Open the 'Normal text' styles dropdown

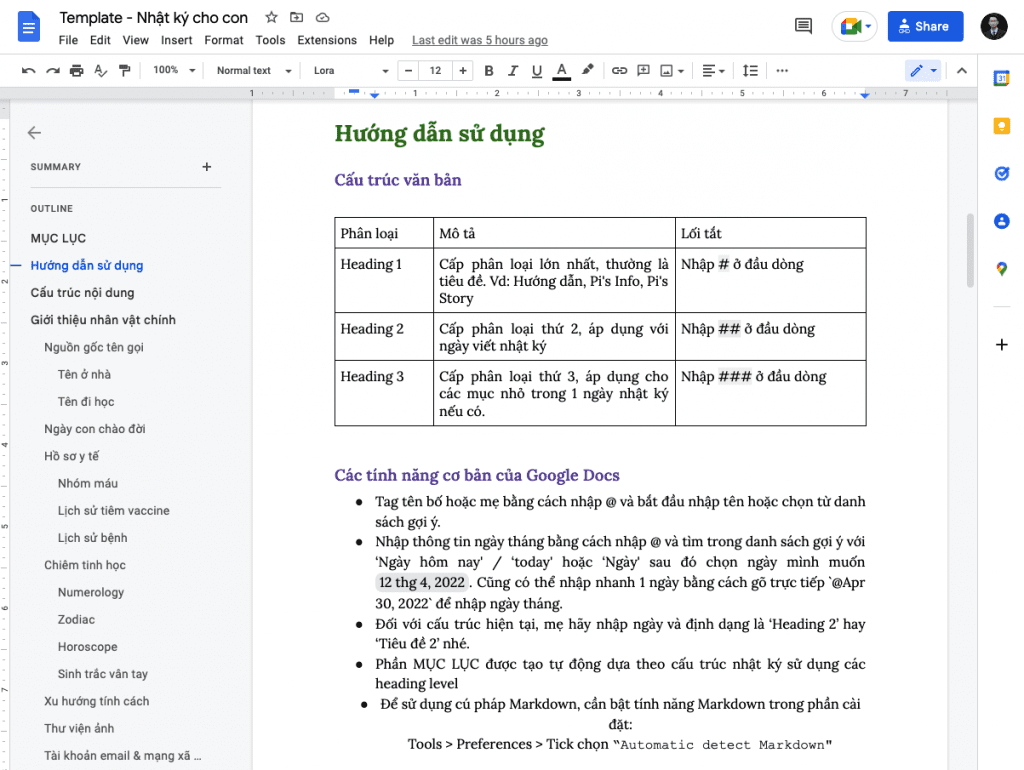pos(252,70)
